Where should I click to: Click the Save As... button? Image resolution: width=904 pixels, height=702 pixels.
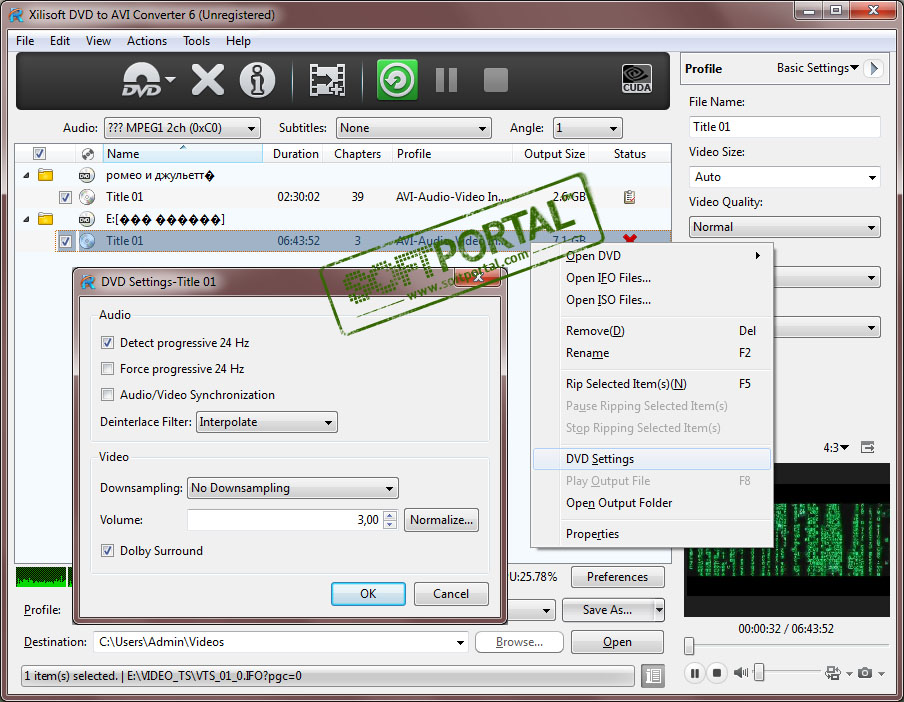(x=608, y=610)
